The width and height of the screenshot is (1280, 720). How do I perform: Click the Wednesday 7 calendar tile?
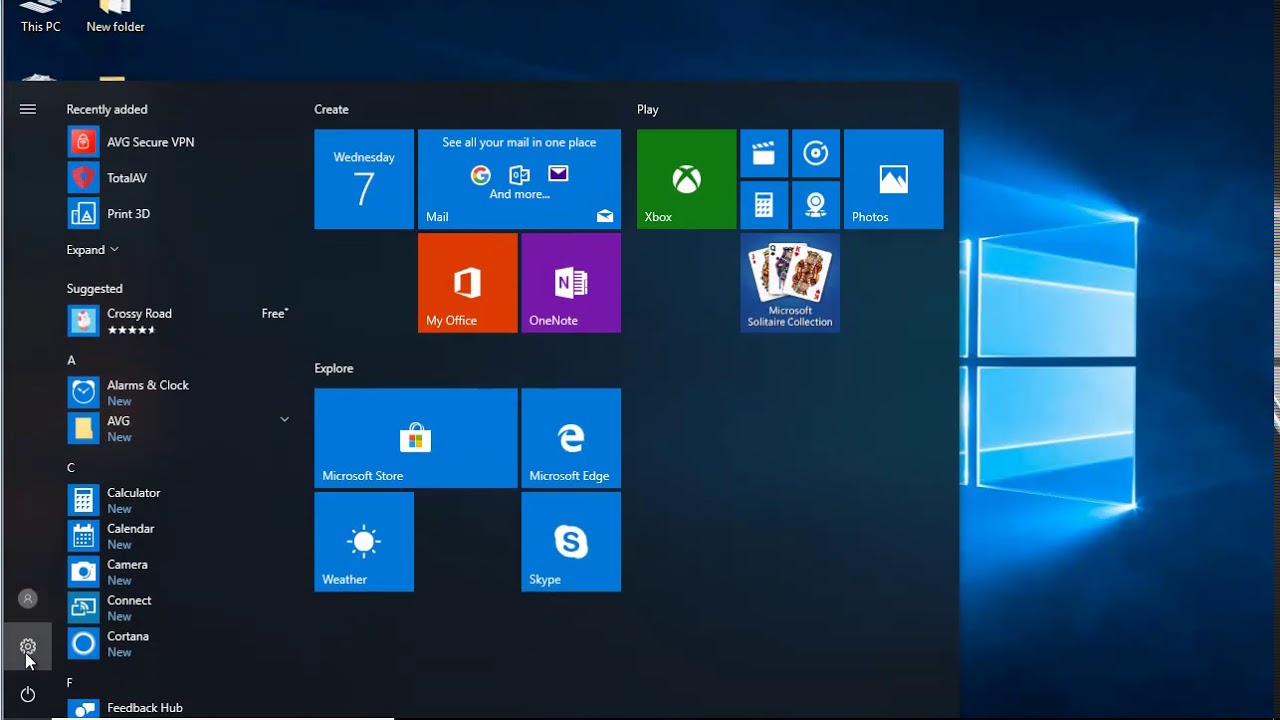pyautogui.click(x=364, y=179)
